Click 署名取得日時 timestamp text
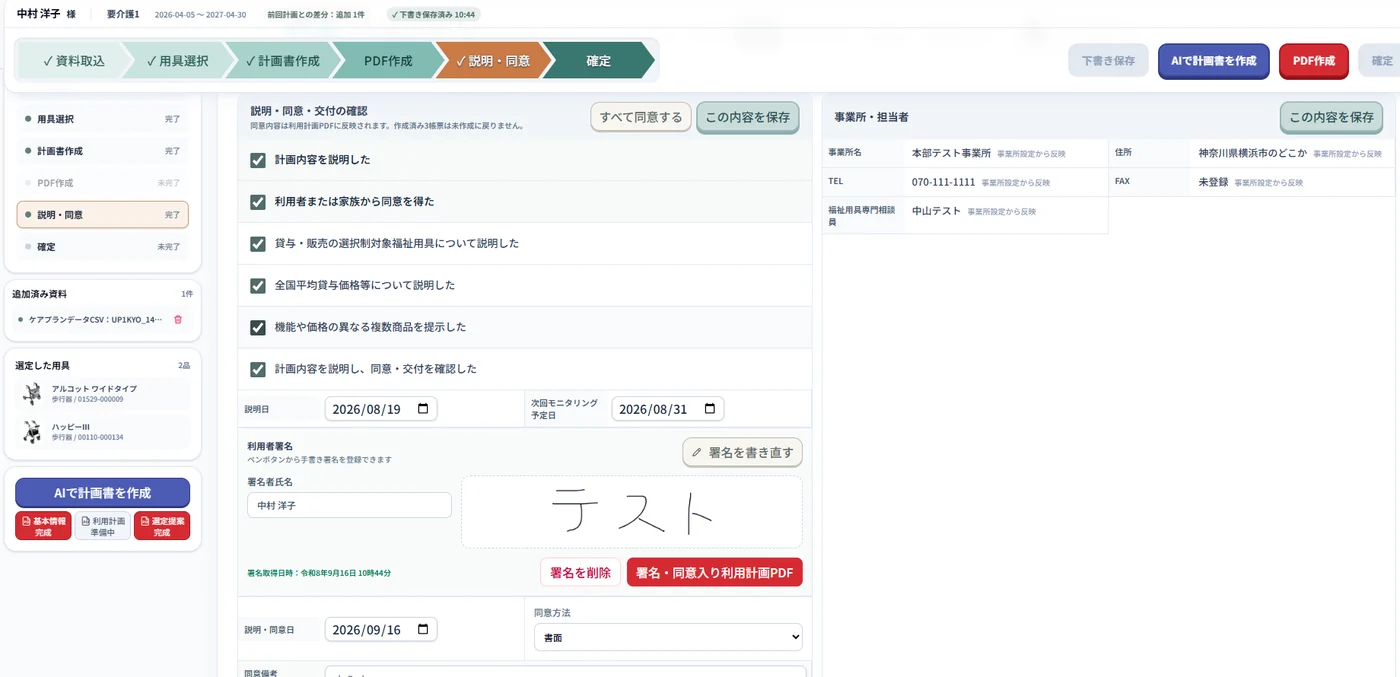 click(x=319, y=574)
